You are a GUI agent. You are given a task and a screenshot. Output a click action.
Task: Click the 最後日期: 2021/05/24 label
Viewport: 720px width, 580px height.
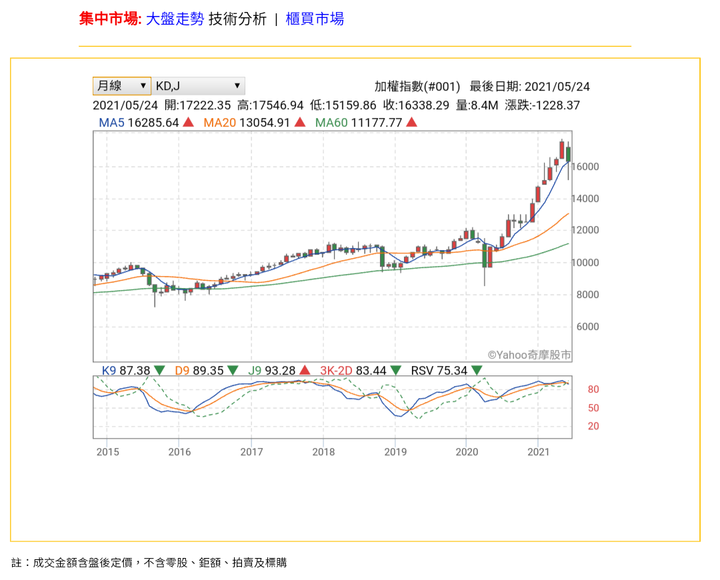coord(530,86)
